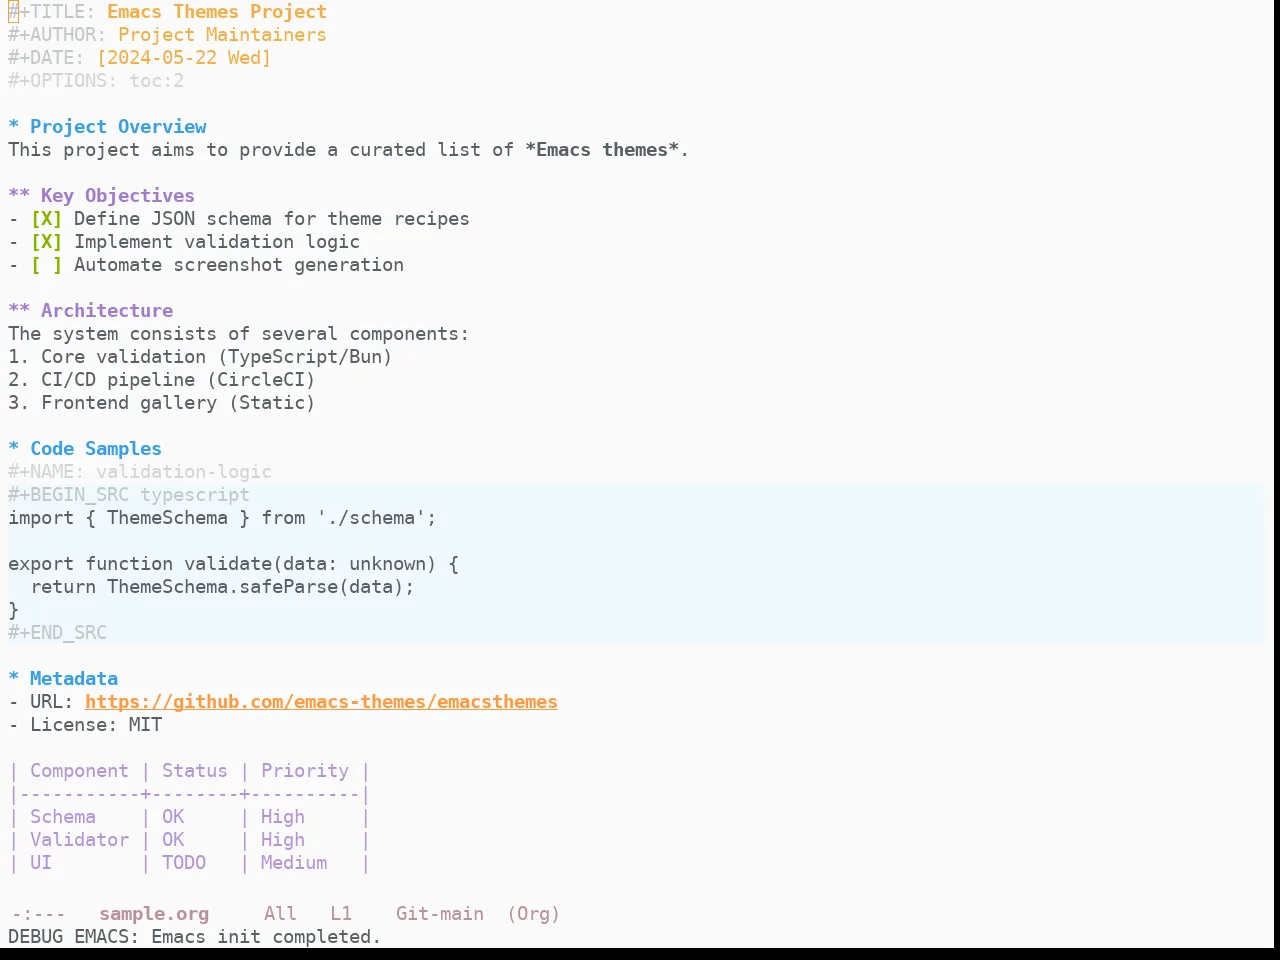Click 'Status' table header cell
Viewport: 1280px width, 960px height.
(x=195, y=771)
